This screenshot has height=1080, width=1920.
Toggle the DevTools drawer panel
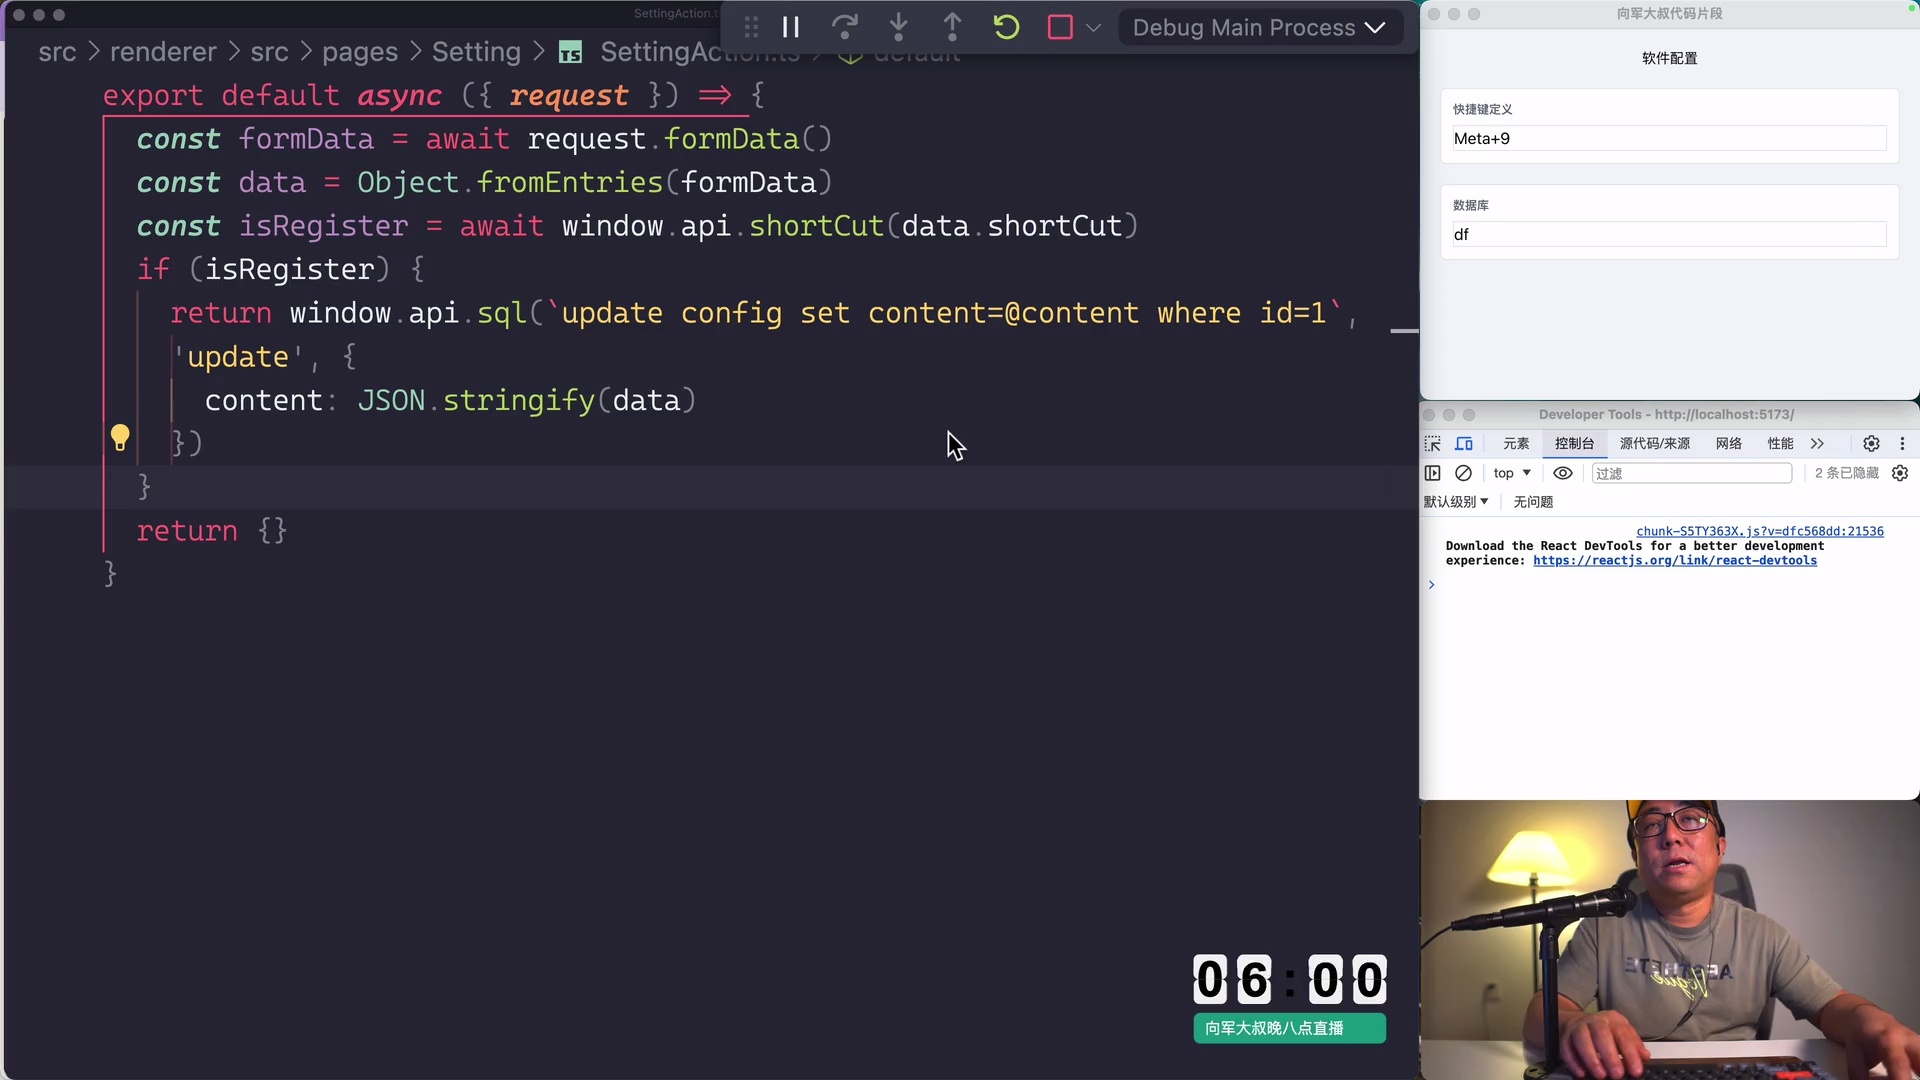coord(1433,473)
